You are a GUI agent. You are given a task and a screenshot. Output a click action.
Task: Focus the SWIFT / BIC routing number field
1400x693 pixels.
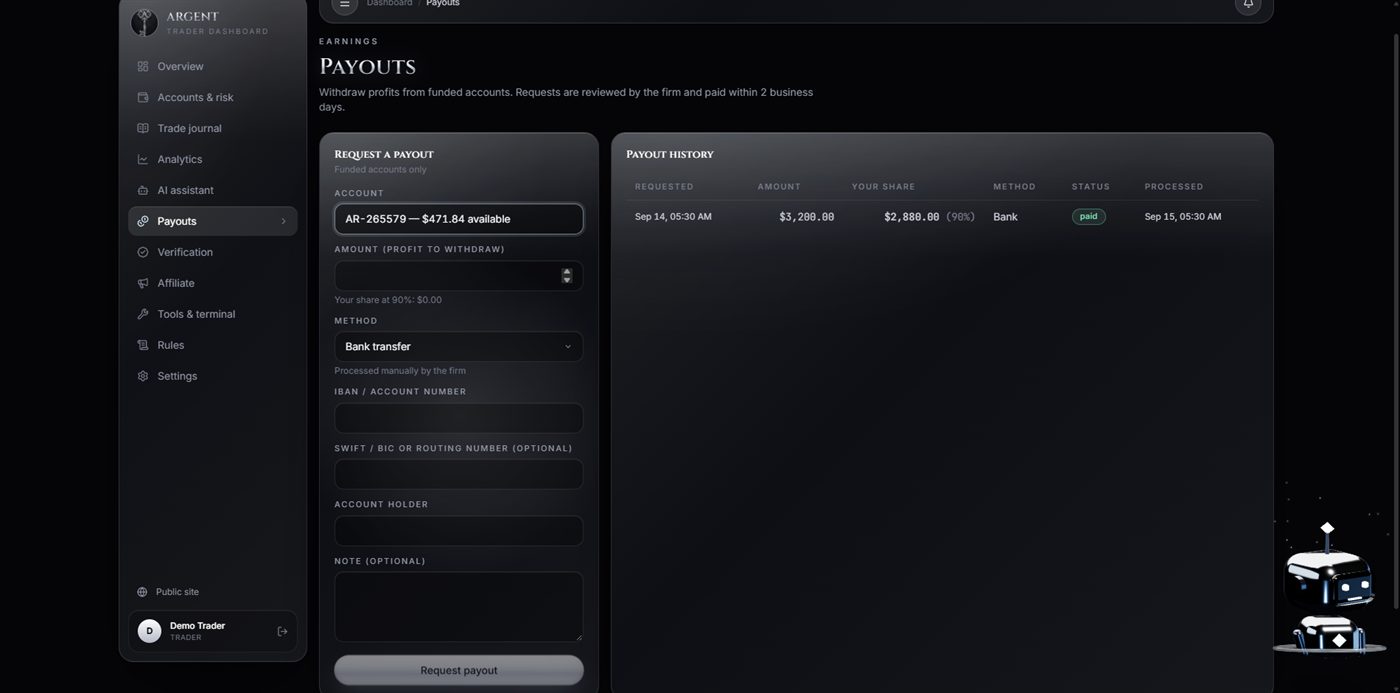(x=459, y=474)
